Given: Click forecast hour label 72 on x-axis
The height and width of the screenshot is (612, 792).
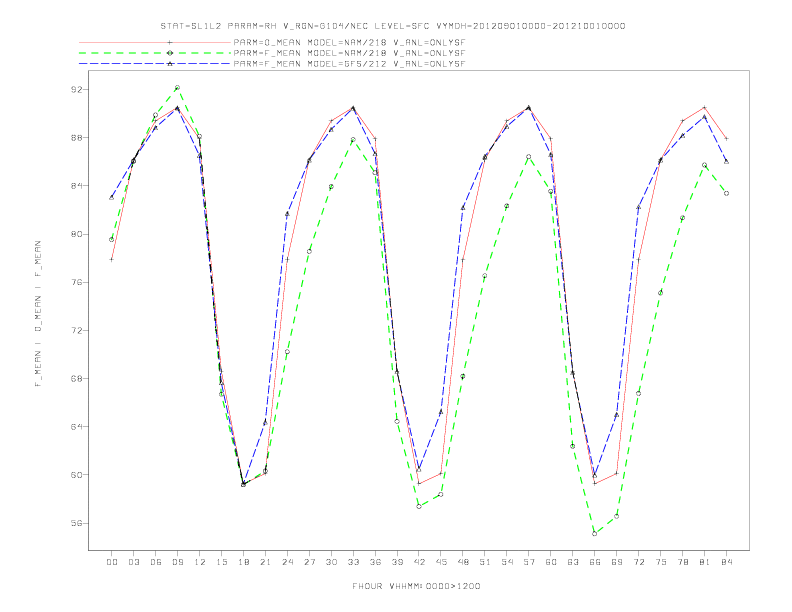Looking at the screenshot, I should pos(638,562).
